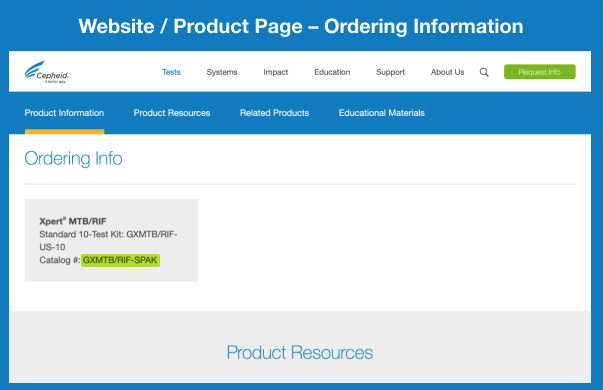Click the Website / Product Page title

click(x=301, y=26)
